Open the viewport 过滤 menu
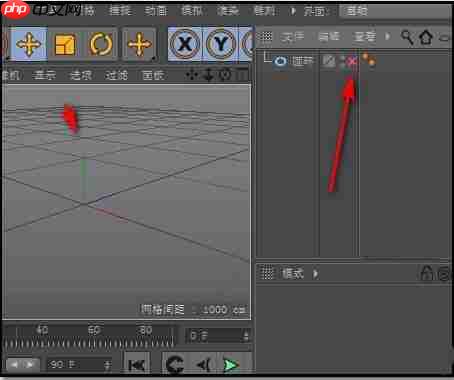The width and height of the screenshot is (454, 380). click(x=116, y=75)
